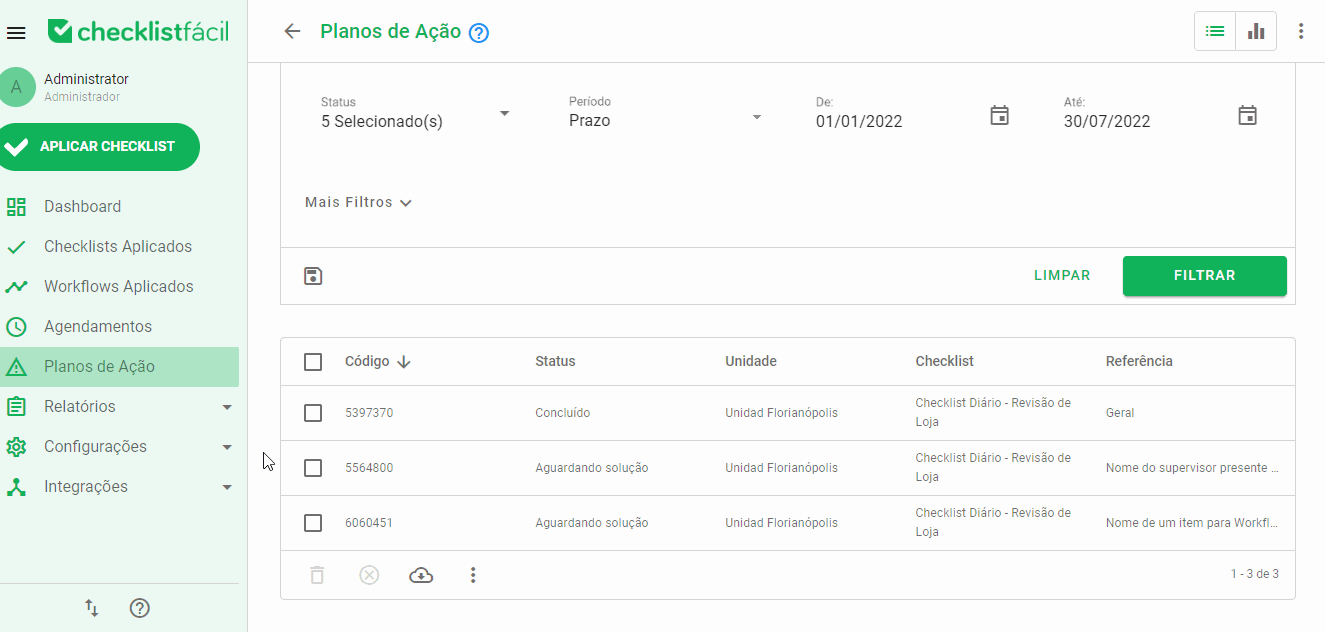Viewport: 1325px width, 632px height.
Task: Check the checkbox for plan 5397370
Action: click(x=313, y=412)
